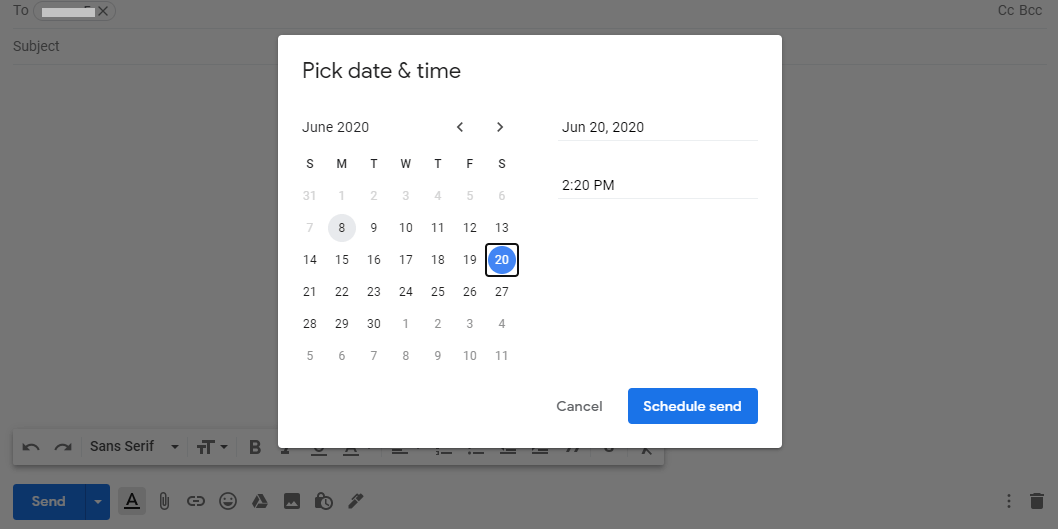Viewport: 1058px width, 529px height.
Task: Select June 25 in the calendar
Action: point(438,291)
